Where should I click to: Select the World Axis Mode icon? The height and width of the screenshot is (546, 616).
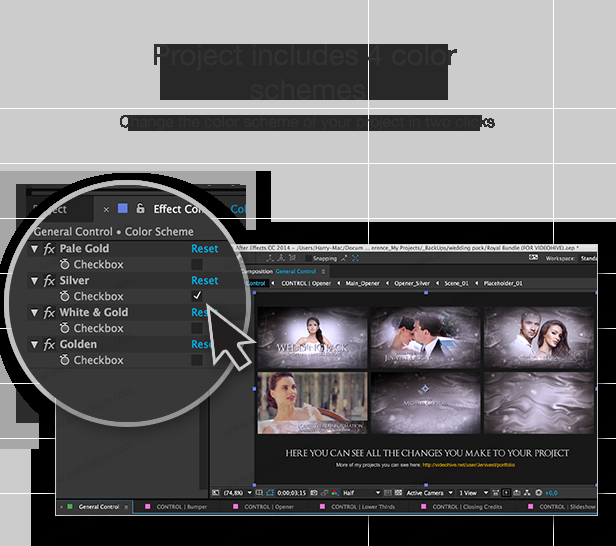tap(281, 258)
